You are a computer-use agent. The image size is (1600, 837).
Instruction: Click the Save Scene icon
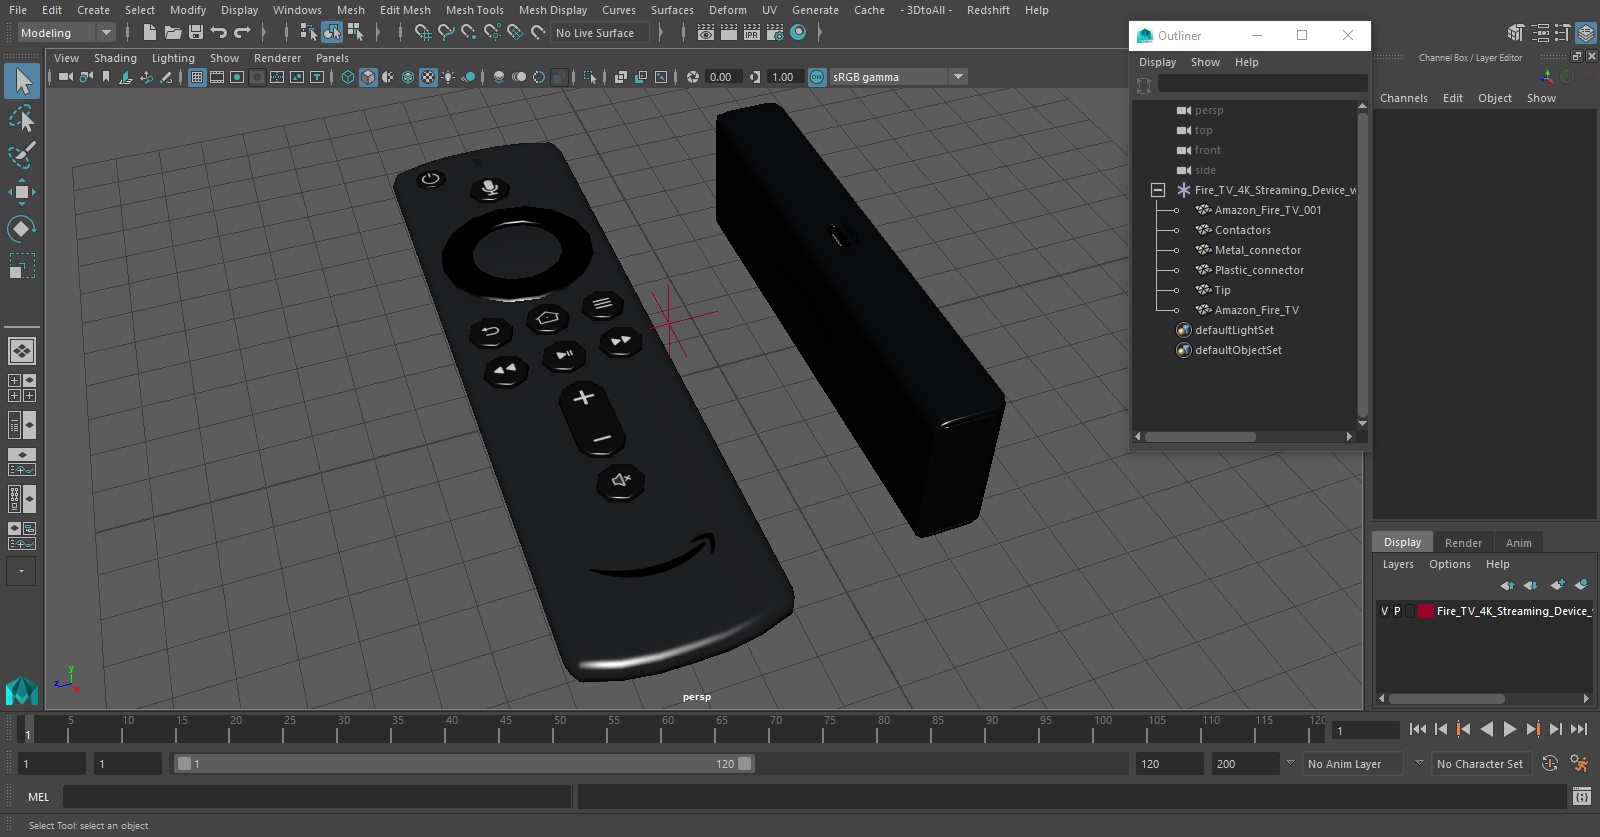[x=196, y=33]
